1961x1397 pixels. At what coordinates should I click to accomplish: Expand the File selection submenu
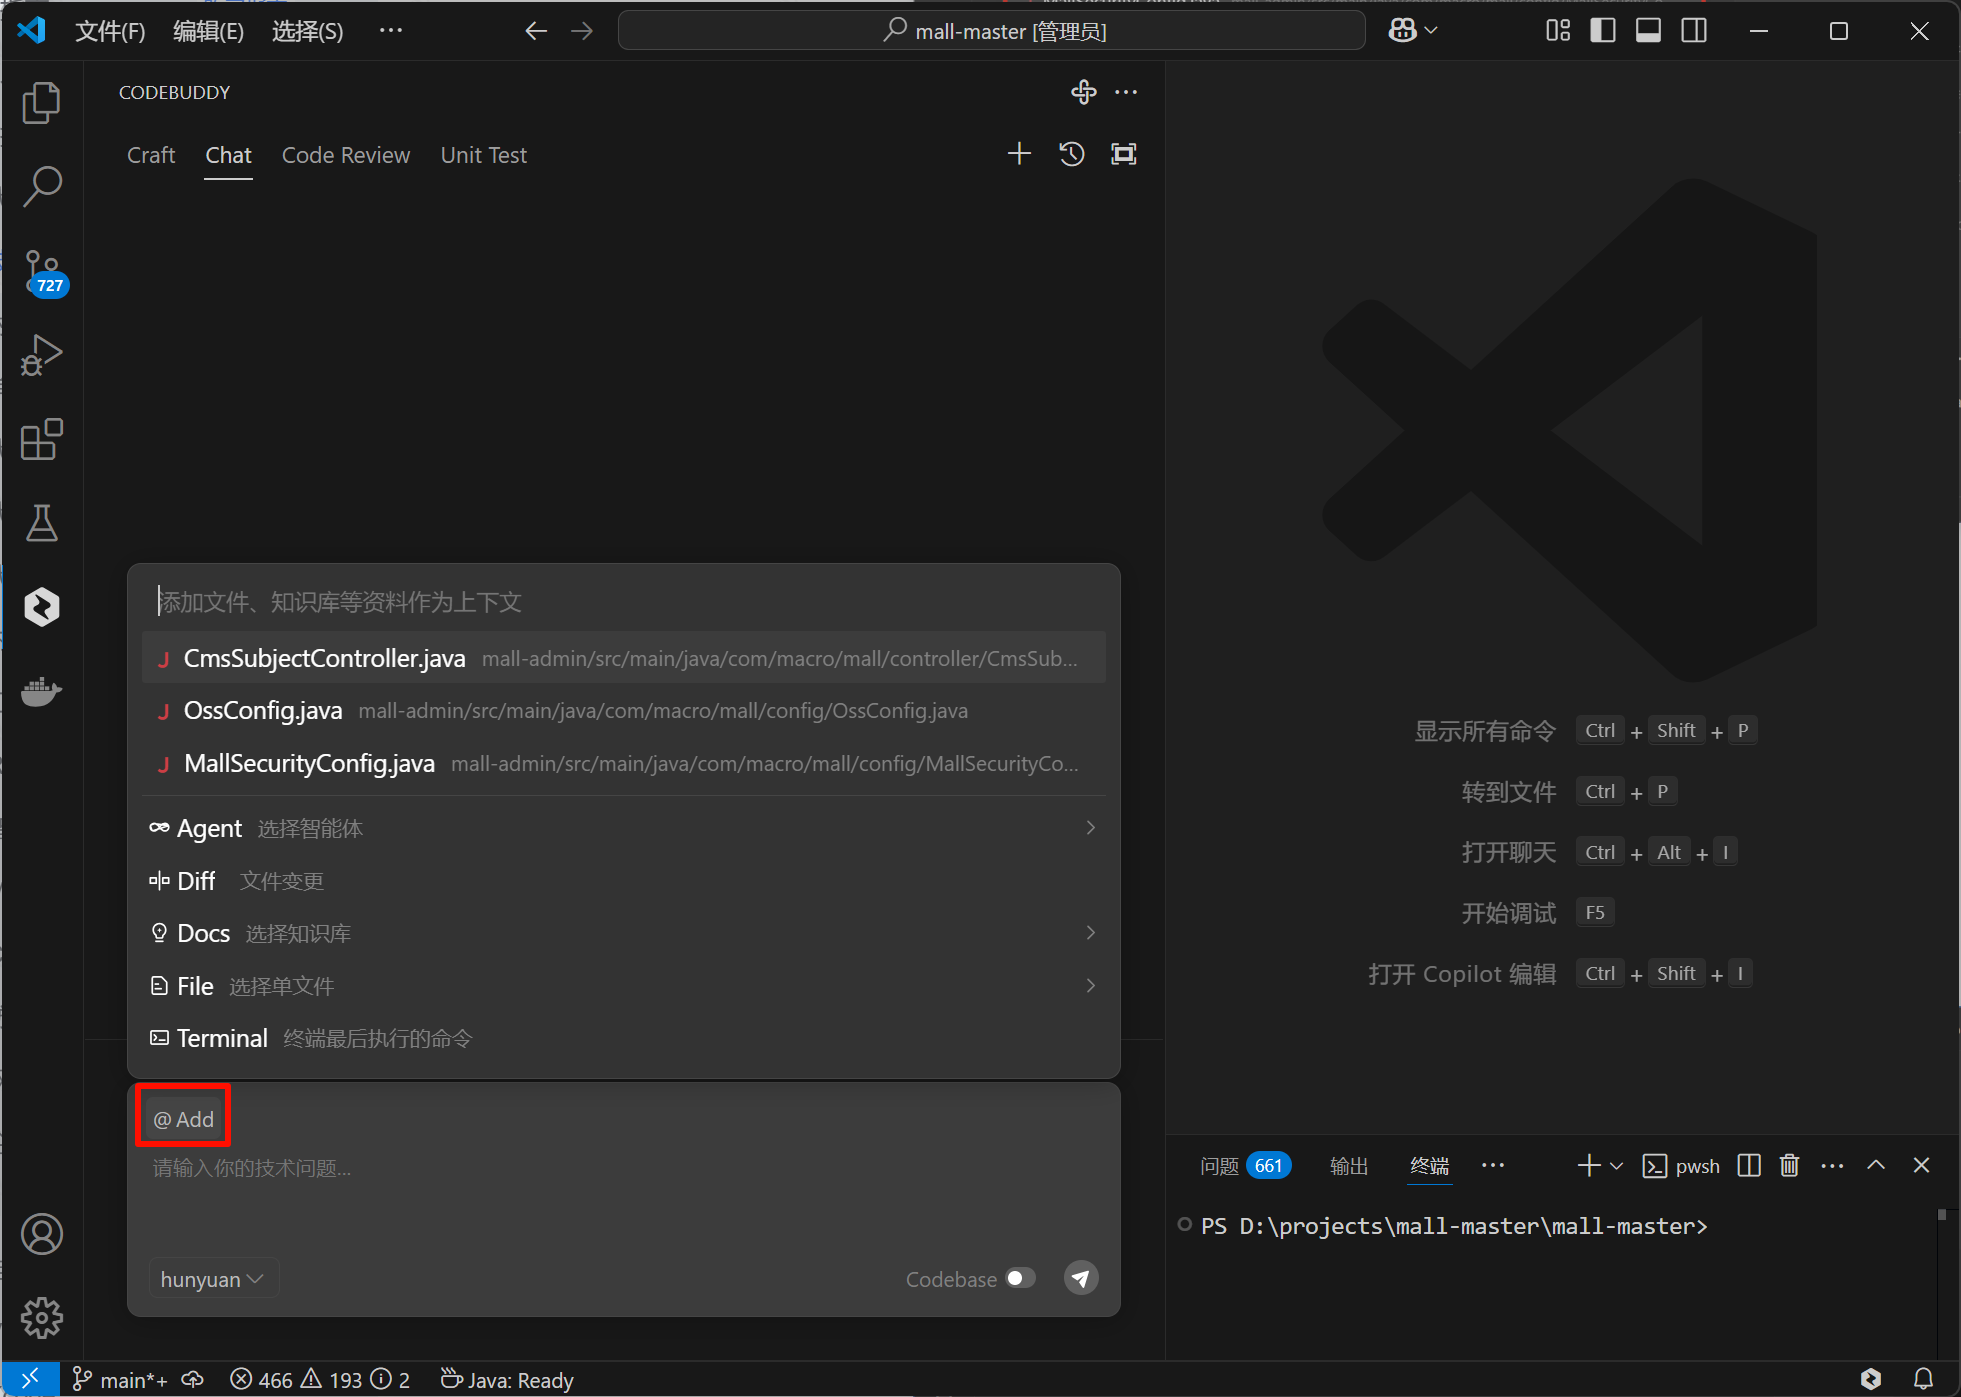pyautogui.click(x=1091, y=986)
